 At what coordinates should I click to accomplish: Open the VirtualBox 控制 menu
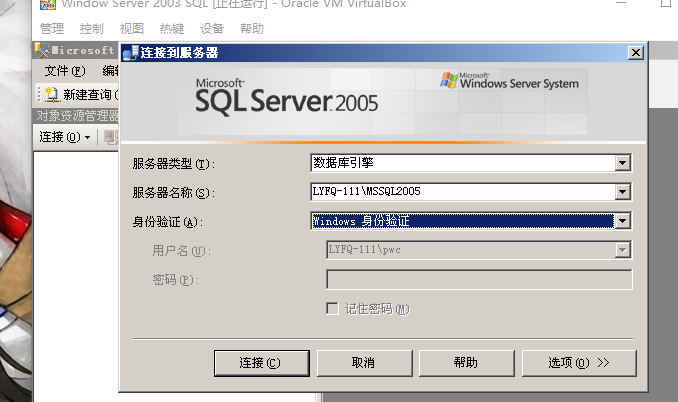pos(92,29)
